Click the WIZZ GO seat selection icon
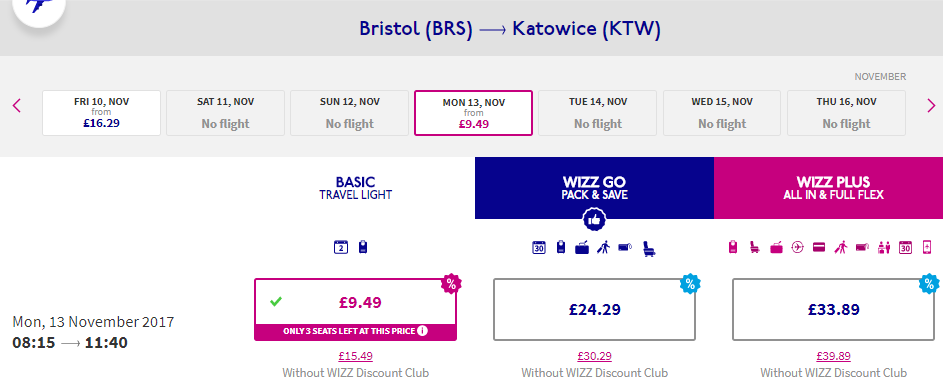This screenshot has width=943, height=385. [649, 248]
